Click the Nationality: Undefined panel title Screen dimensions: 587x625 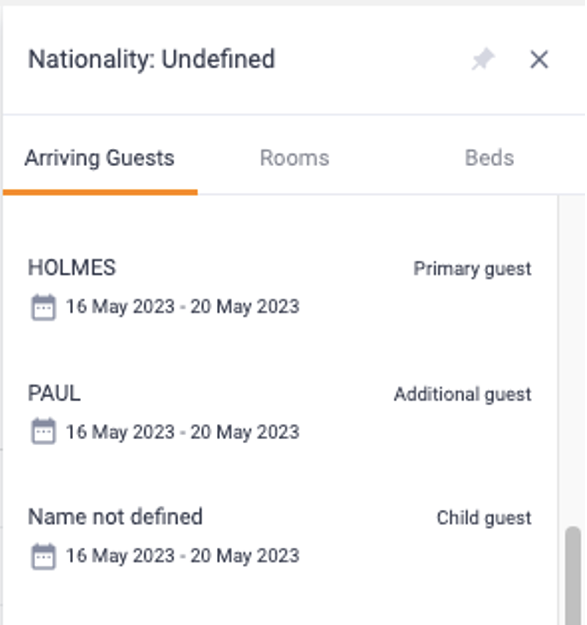tap(151, 60)
